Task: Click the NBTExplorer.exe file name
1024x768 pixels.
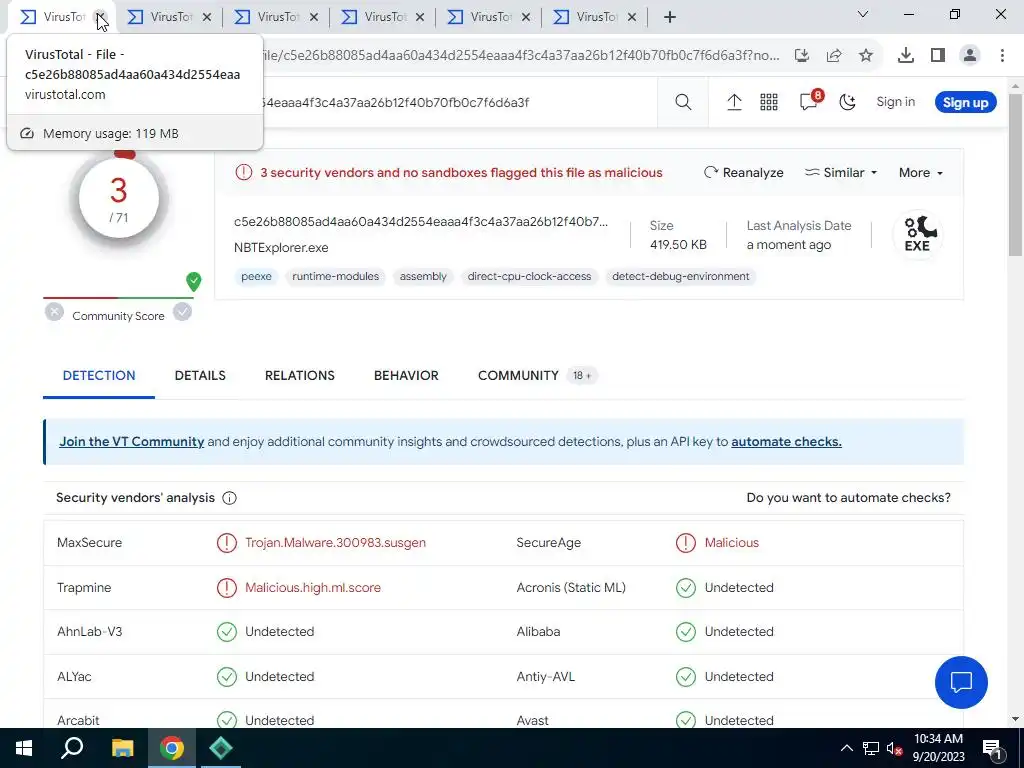Action: coord(281,248)
